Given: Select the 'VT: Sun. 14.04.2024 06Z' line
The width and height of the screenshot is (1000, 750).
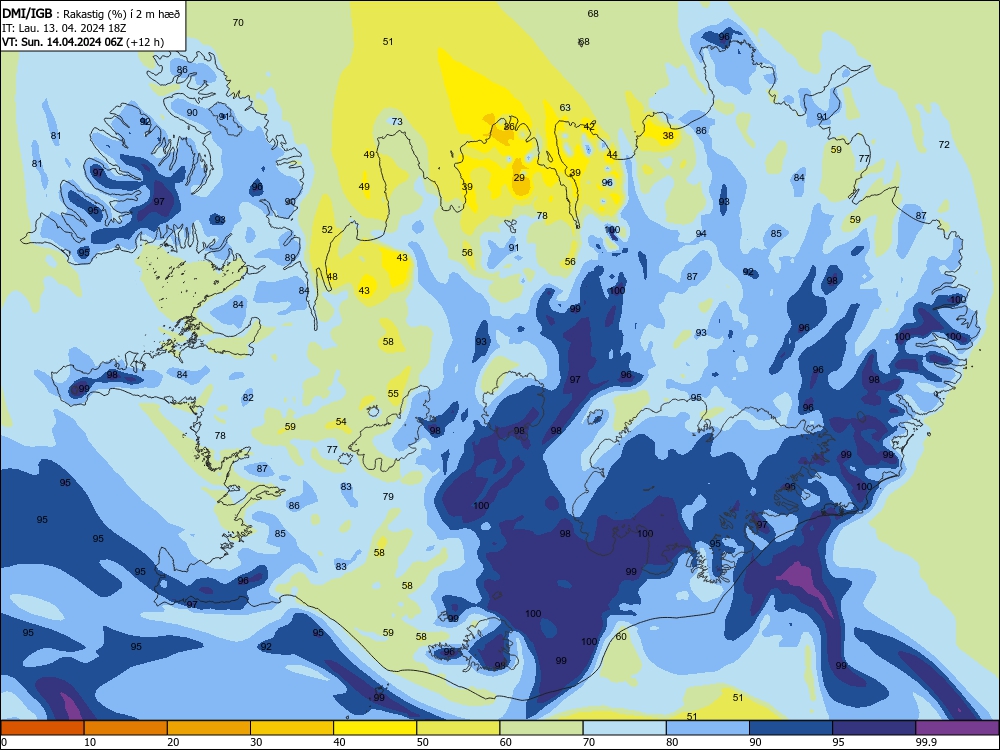Looking at the screenshot, I should click(x=62, y=42).
